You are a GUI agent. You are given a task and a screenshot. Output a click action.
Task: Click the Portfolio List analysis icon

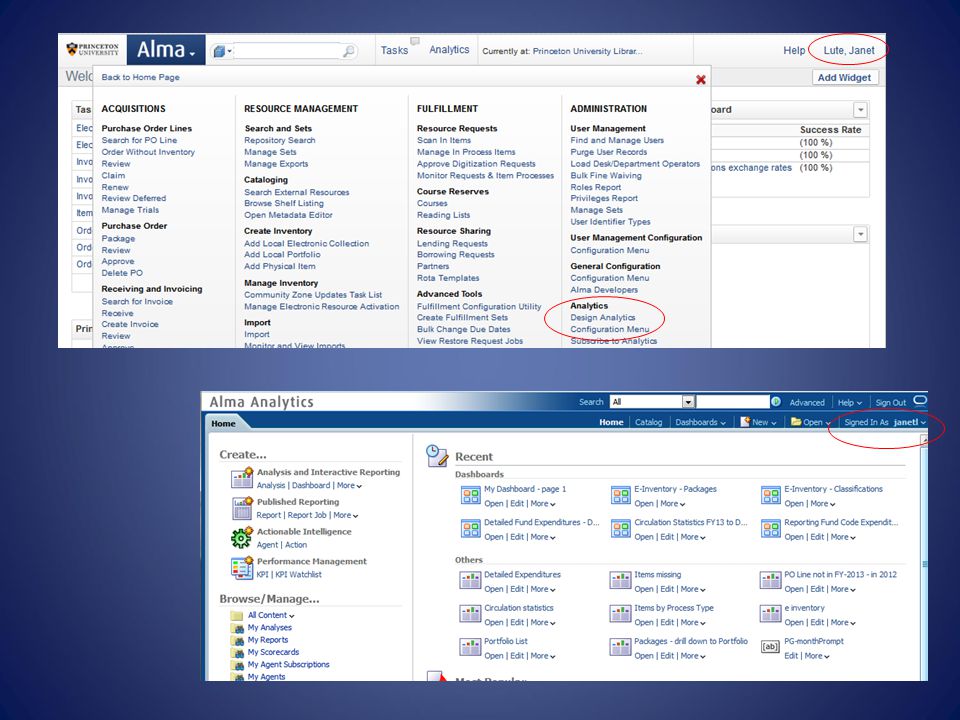470,647
